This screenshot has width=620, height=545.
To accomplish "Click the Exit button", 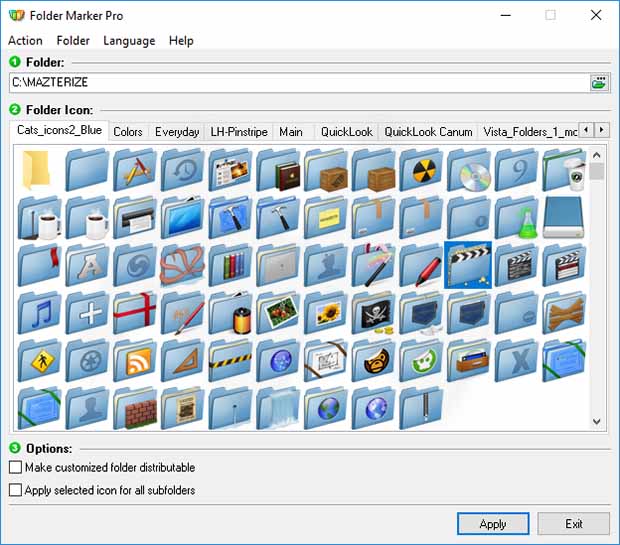I will pos(573,524).
